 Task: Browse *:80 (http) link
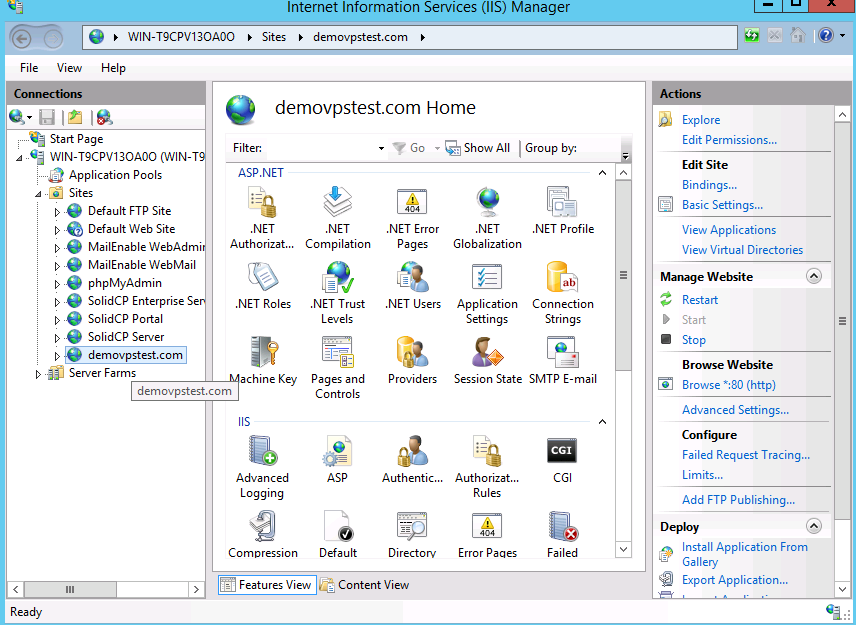pos(729,385)
